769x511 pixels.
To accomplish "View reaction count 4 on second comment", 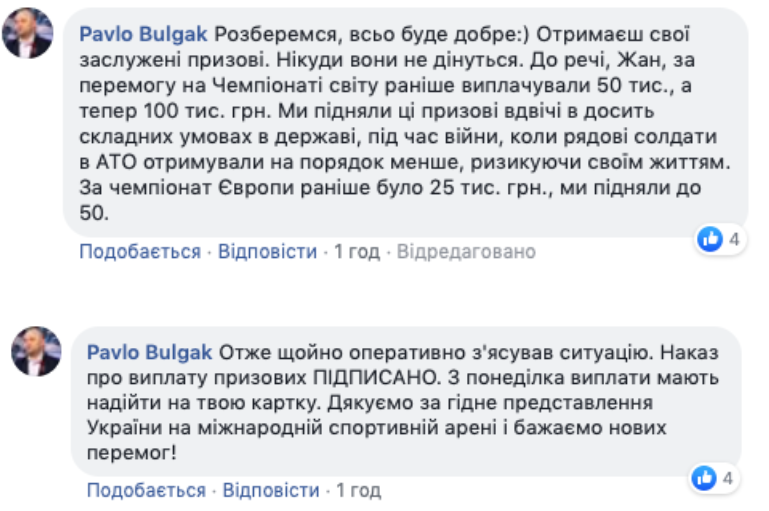I will 728,479.
